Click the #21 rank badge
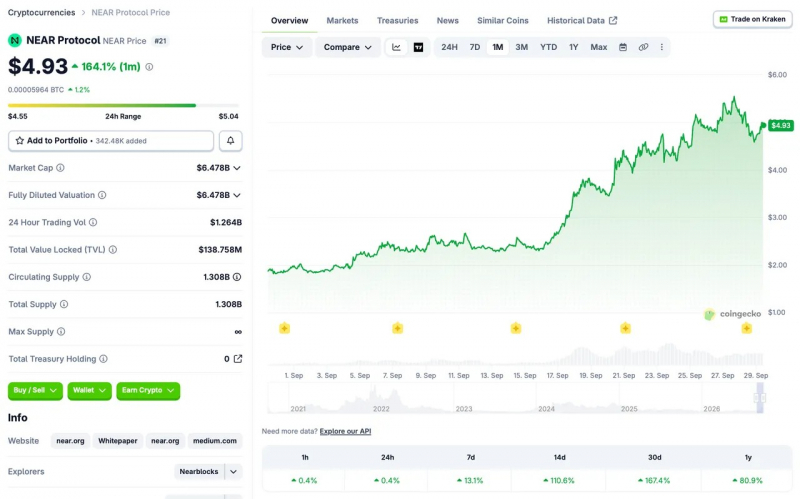 pos(161,41)
